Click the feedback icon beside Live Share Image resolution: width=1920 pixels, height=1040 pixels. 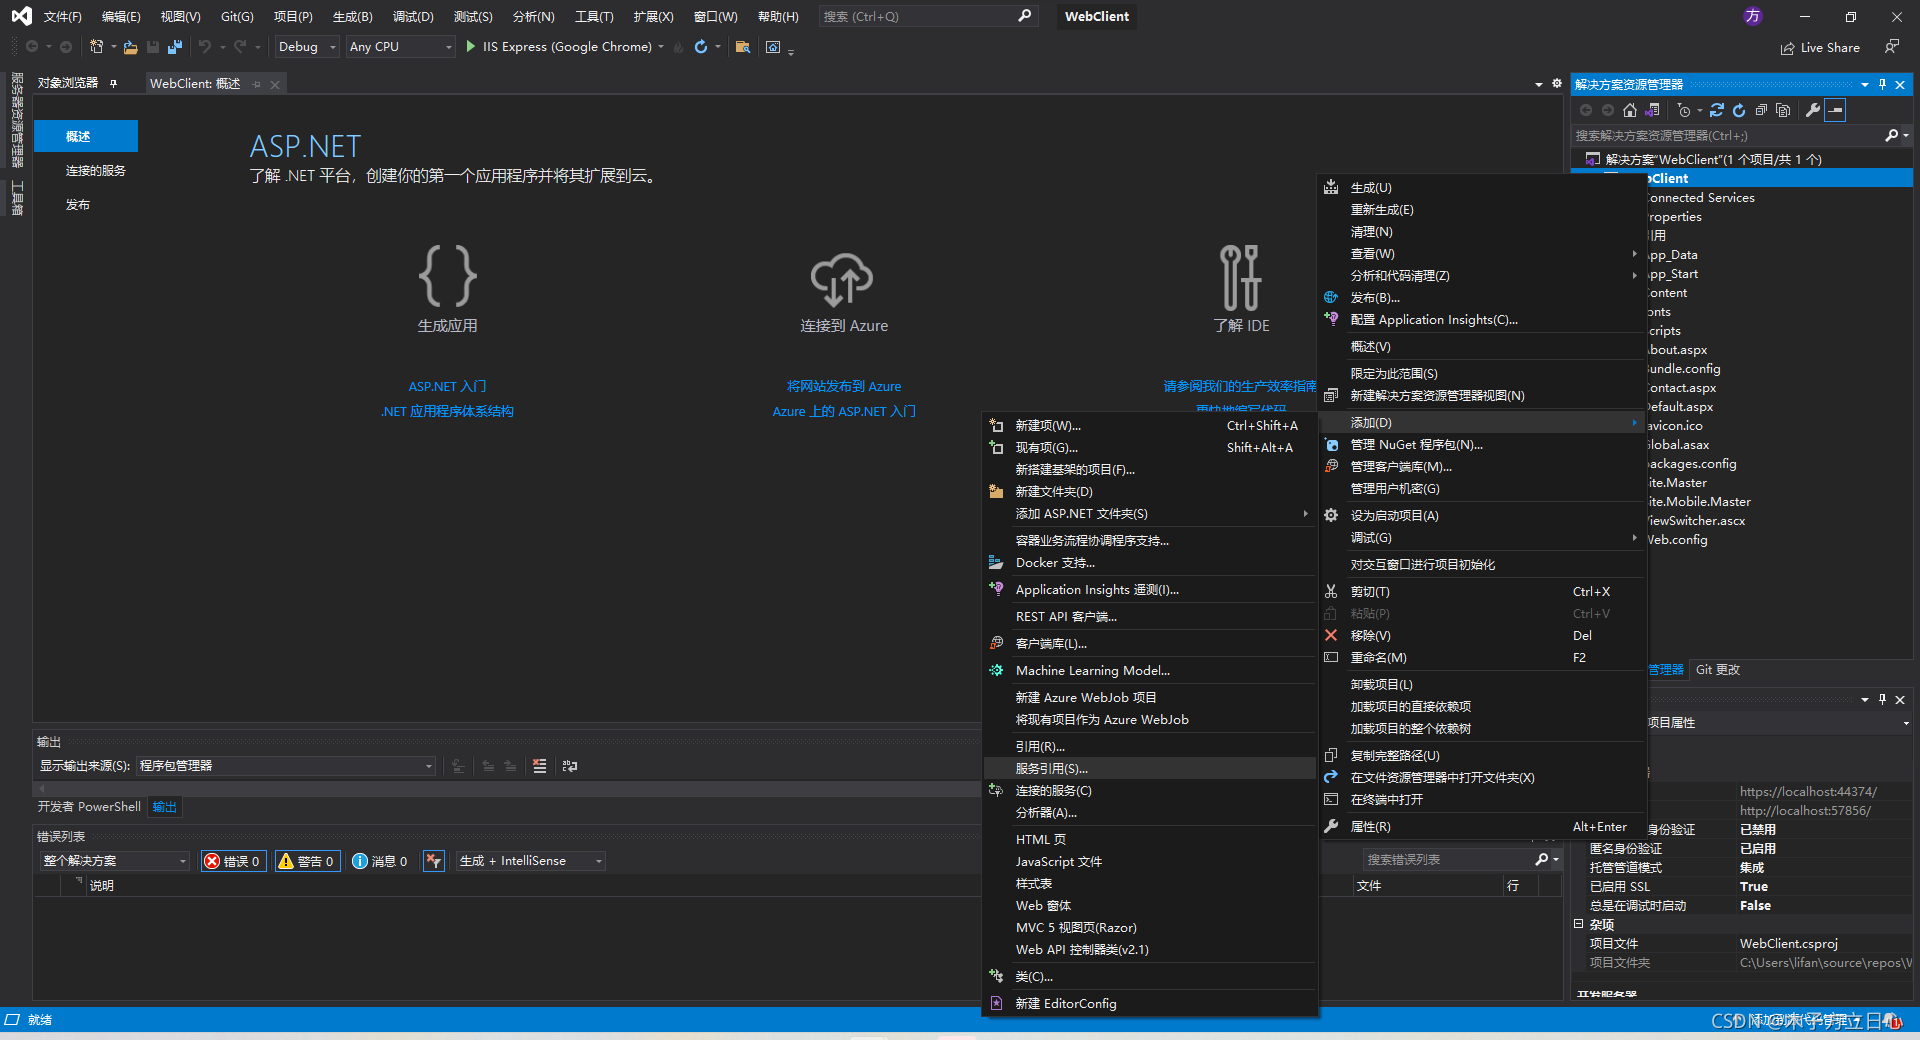tap(1891, 47)
